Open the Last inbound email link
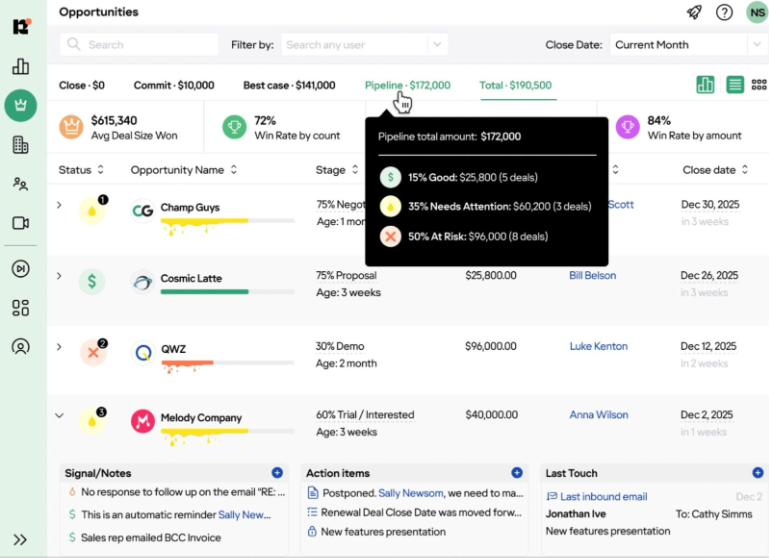This screenshot has width=769, height=558. [604, 497]
